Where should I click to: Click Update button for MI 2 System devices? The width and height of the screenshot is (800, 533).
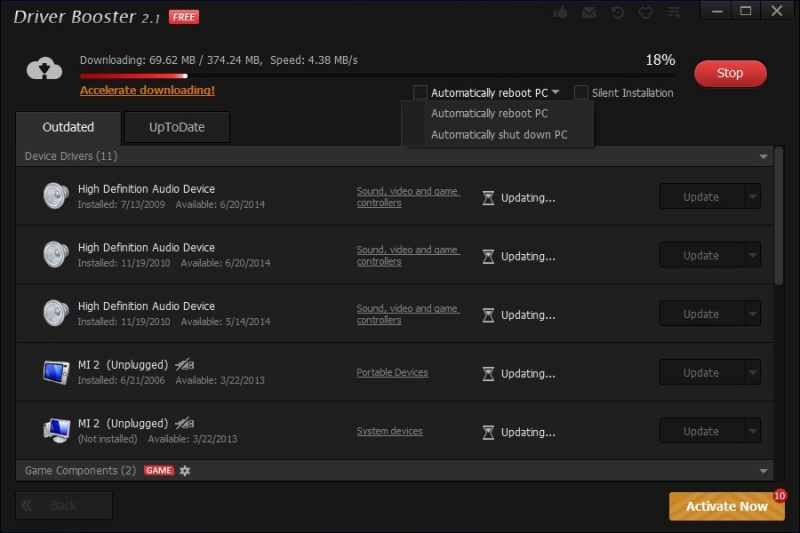pos(702,431)
